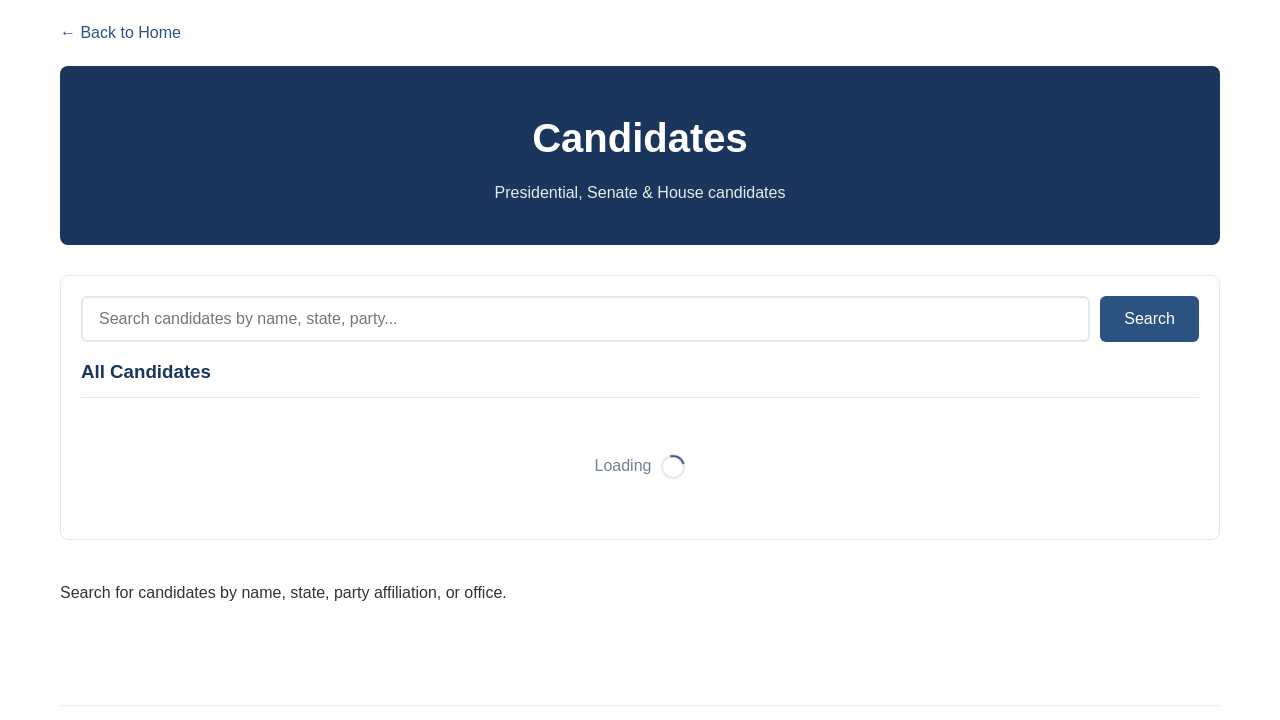The image size is (1280, 720).
Task: Click the divider line under All Candidates
Action: click(640, 397)
